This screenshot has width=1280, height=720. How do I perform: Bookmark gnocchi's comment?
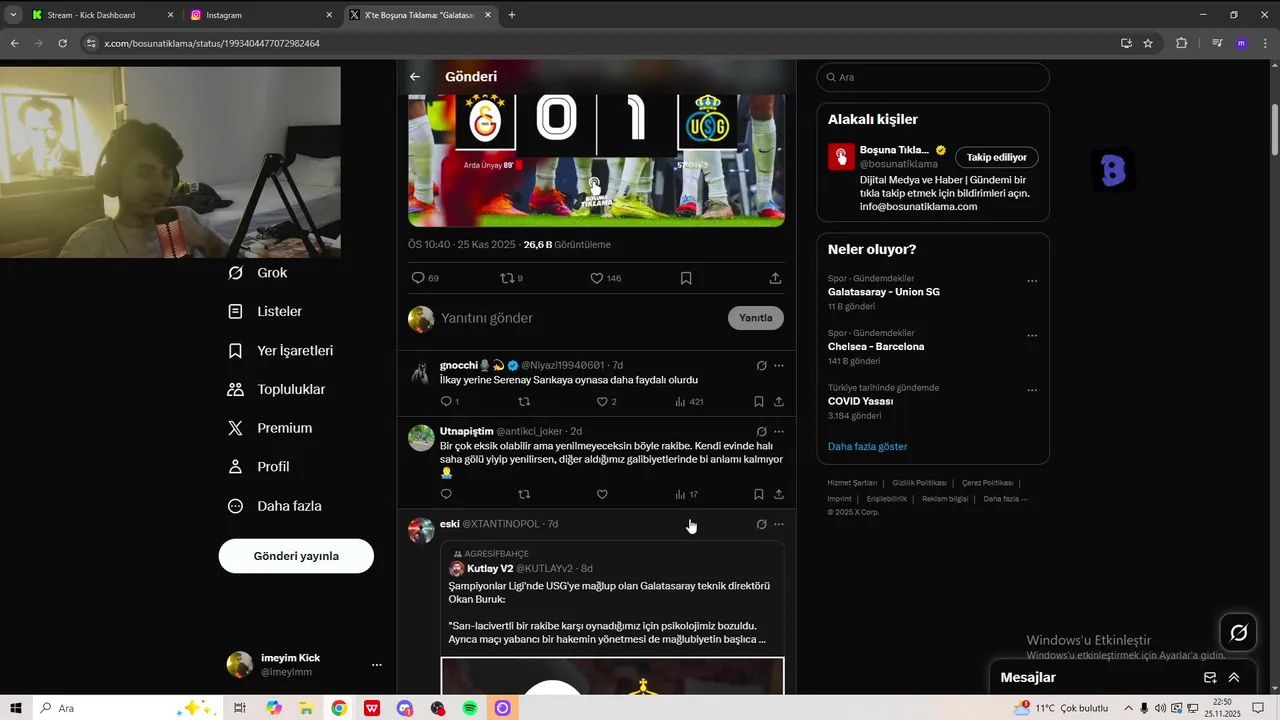tap(759, 401)
